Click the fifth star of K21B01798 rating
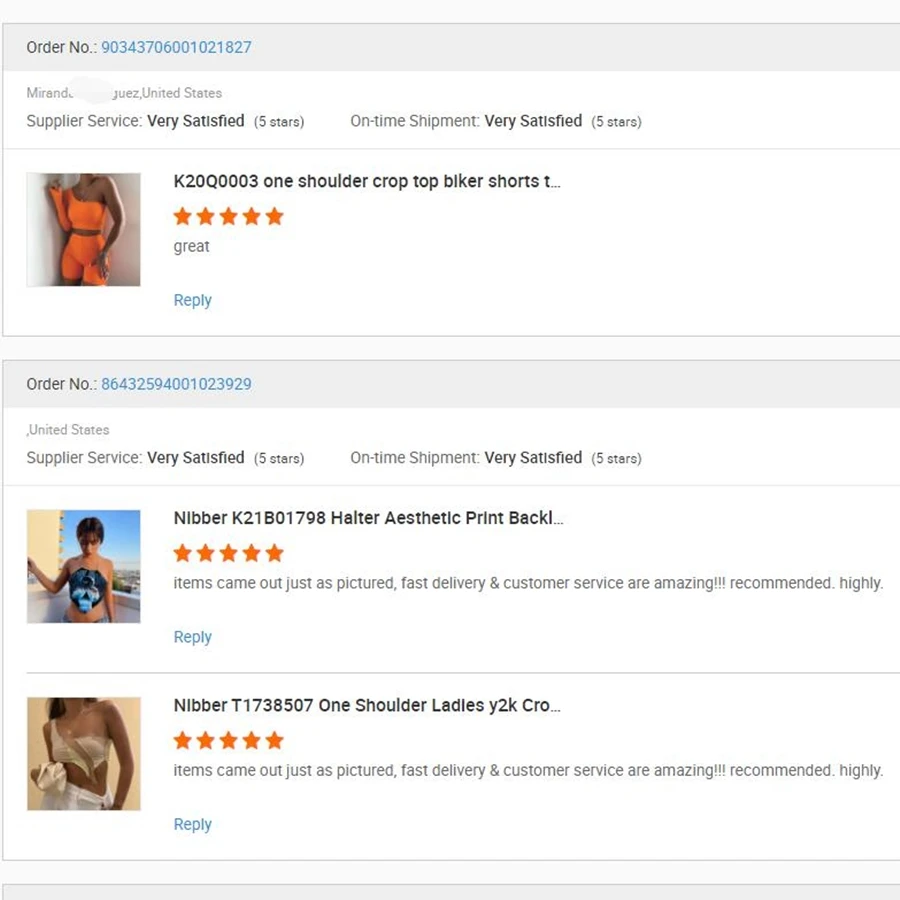 (275, 553)
